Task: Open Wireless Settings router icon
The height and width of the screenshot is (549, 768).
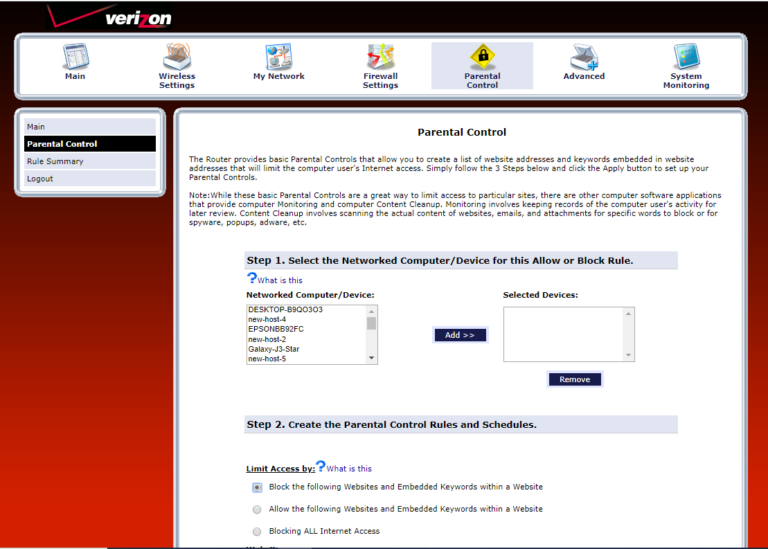Action: click(176, 57)
